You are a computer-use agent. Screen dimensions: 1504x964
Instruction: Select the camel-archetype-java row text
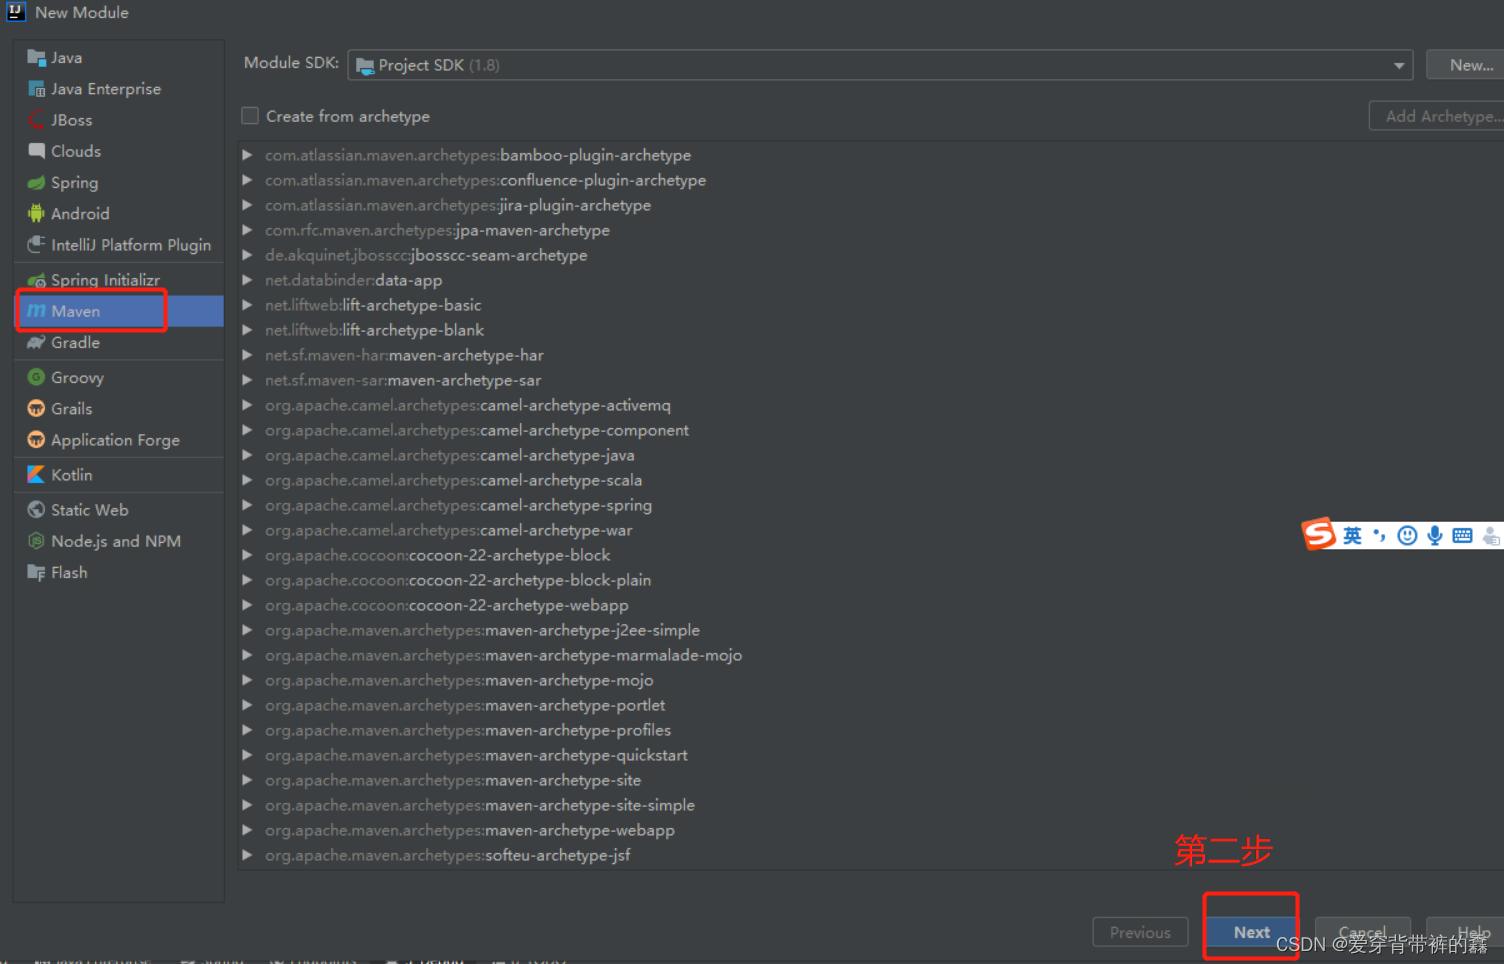click(450, 455)
